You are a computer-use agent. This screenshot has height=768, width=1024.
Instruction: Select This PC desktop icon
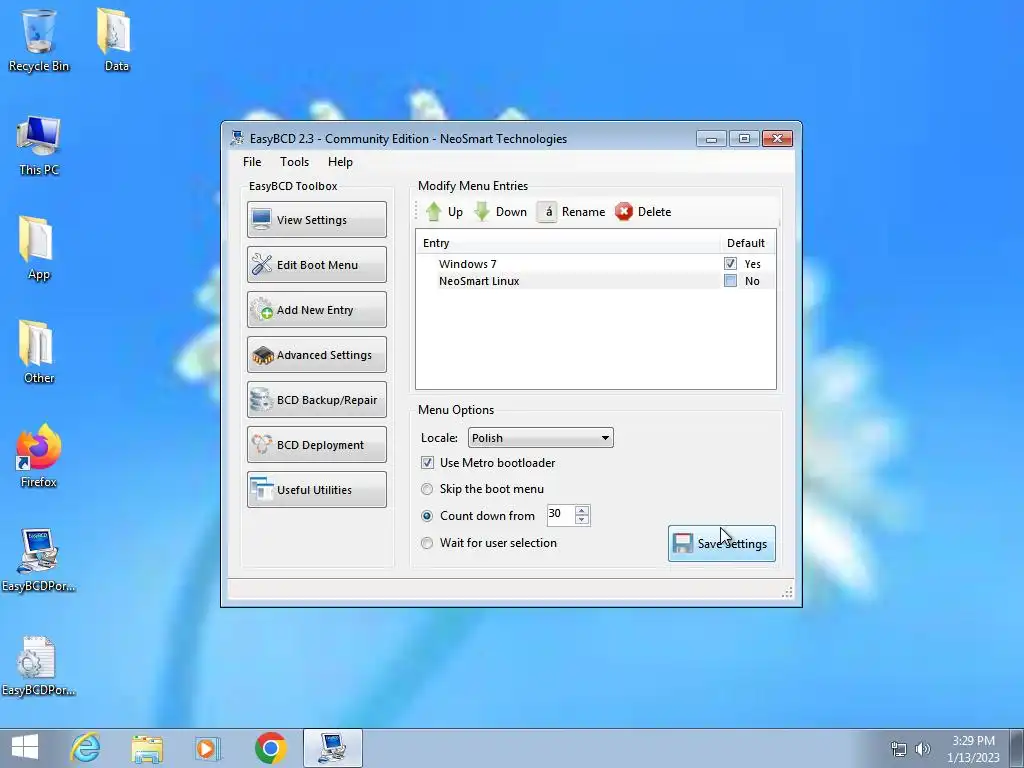tap(39, 146)
